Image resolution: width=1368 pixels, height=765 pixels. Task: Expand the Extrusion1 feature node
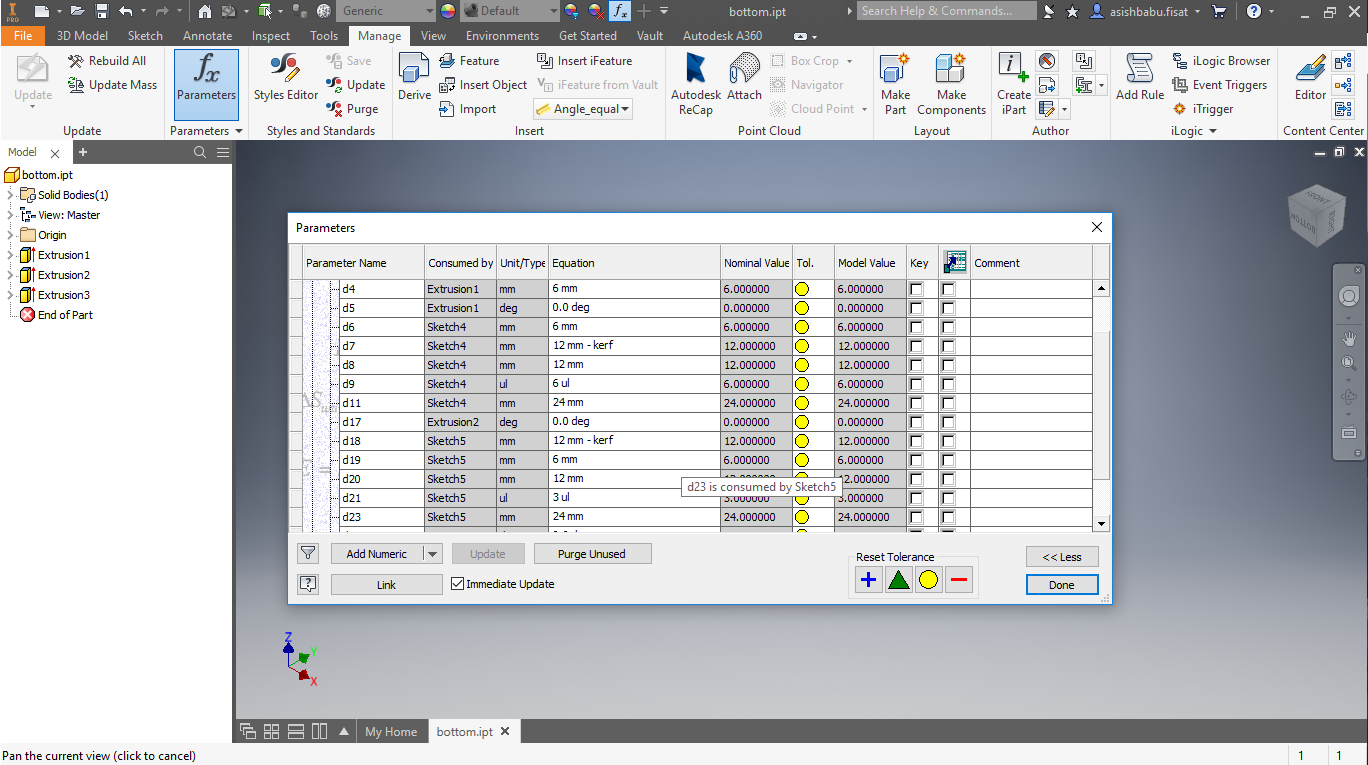10,255
